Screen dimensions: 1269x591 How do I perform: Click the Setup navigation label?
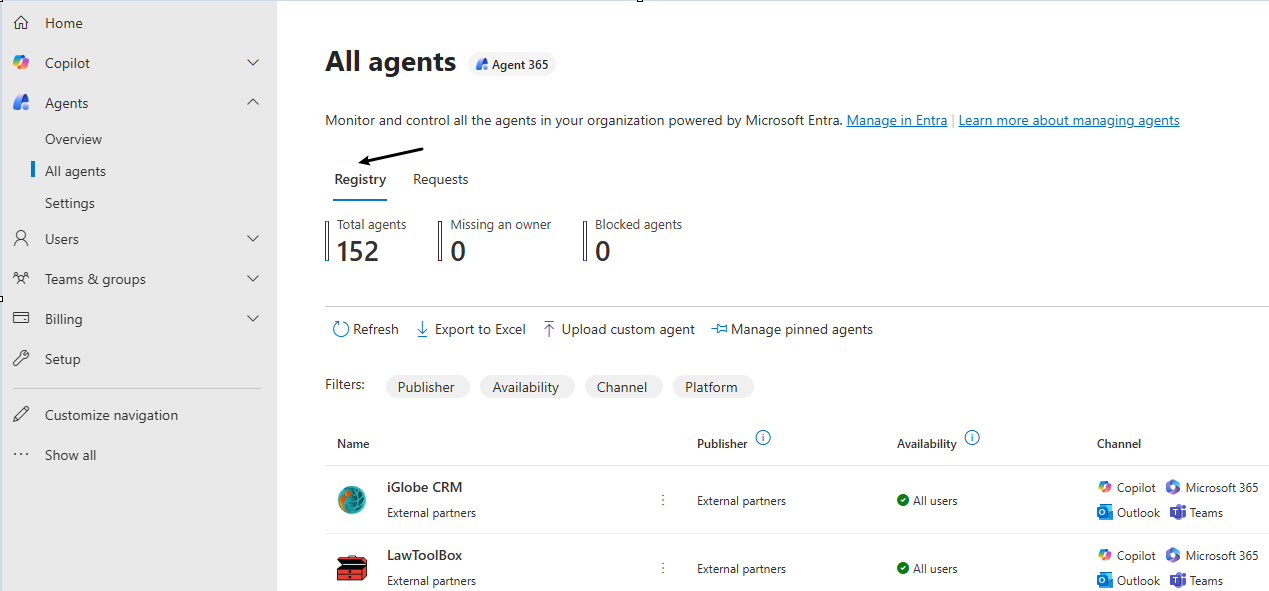coord(63,359)
